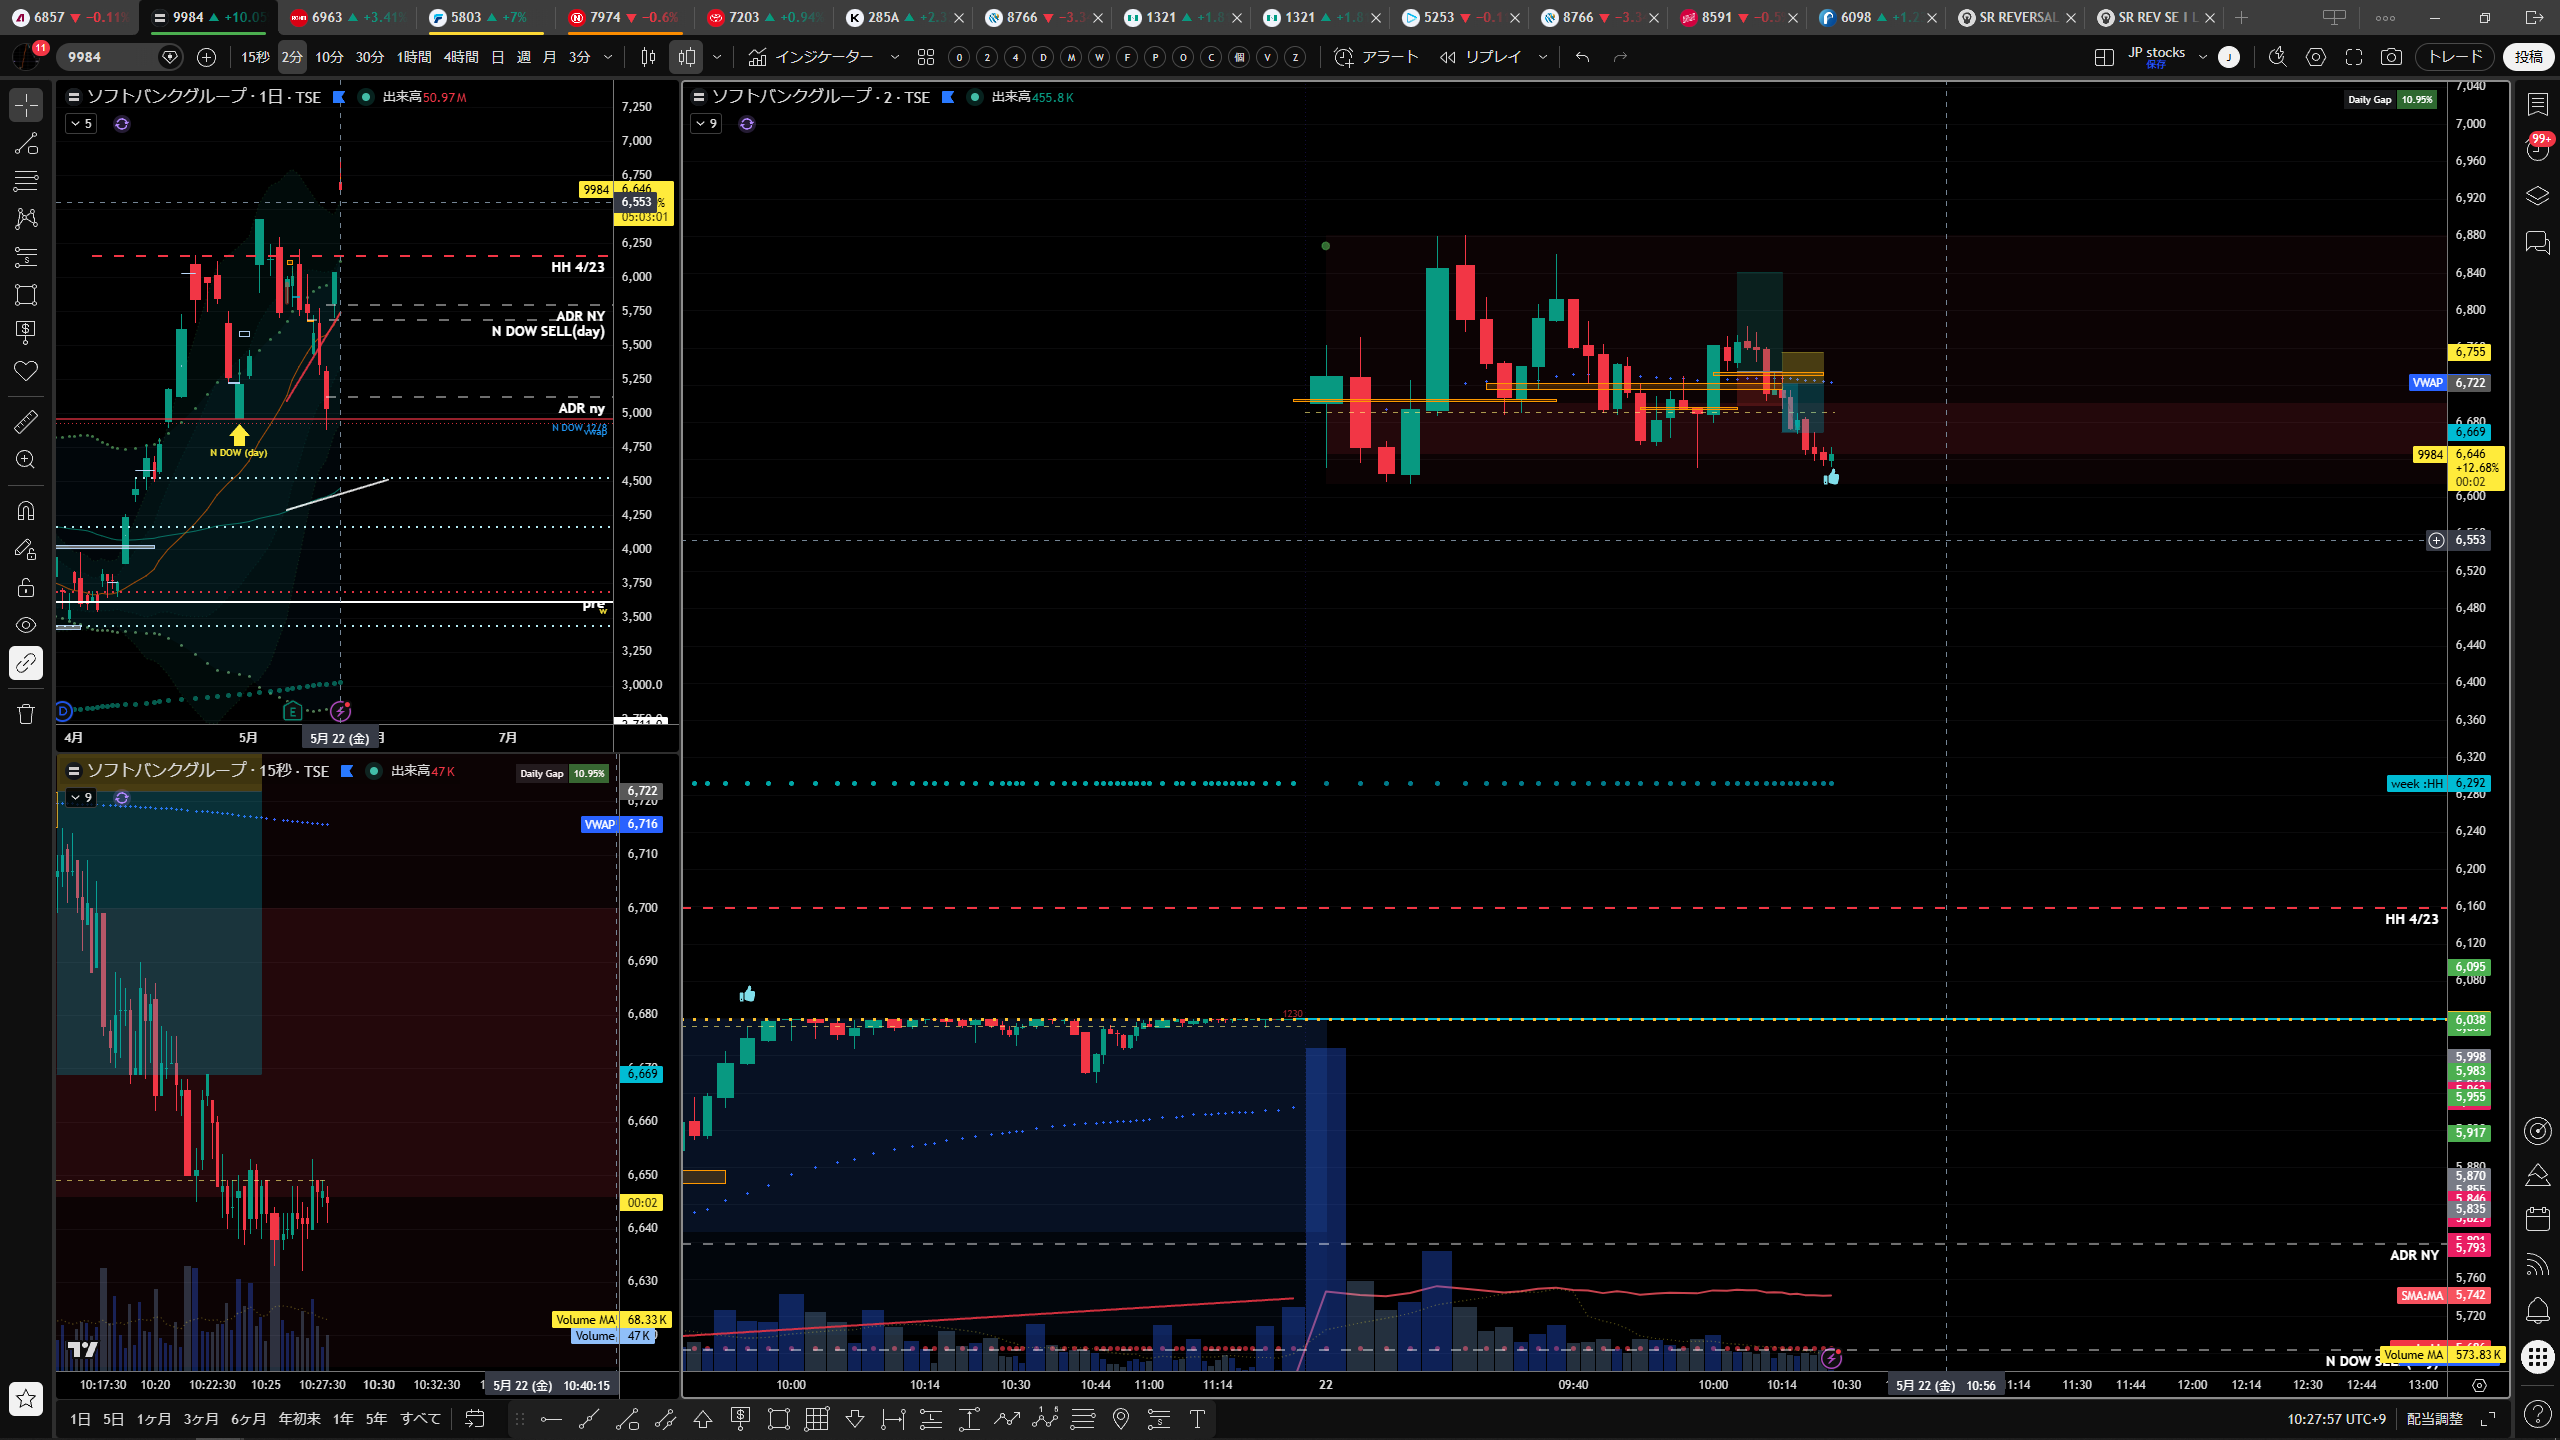
Task: Expand the interval dropdown after 3分
Action: (607, 57)
